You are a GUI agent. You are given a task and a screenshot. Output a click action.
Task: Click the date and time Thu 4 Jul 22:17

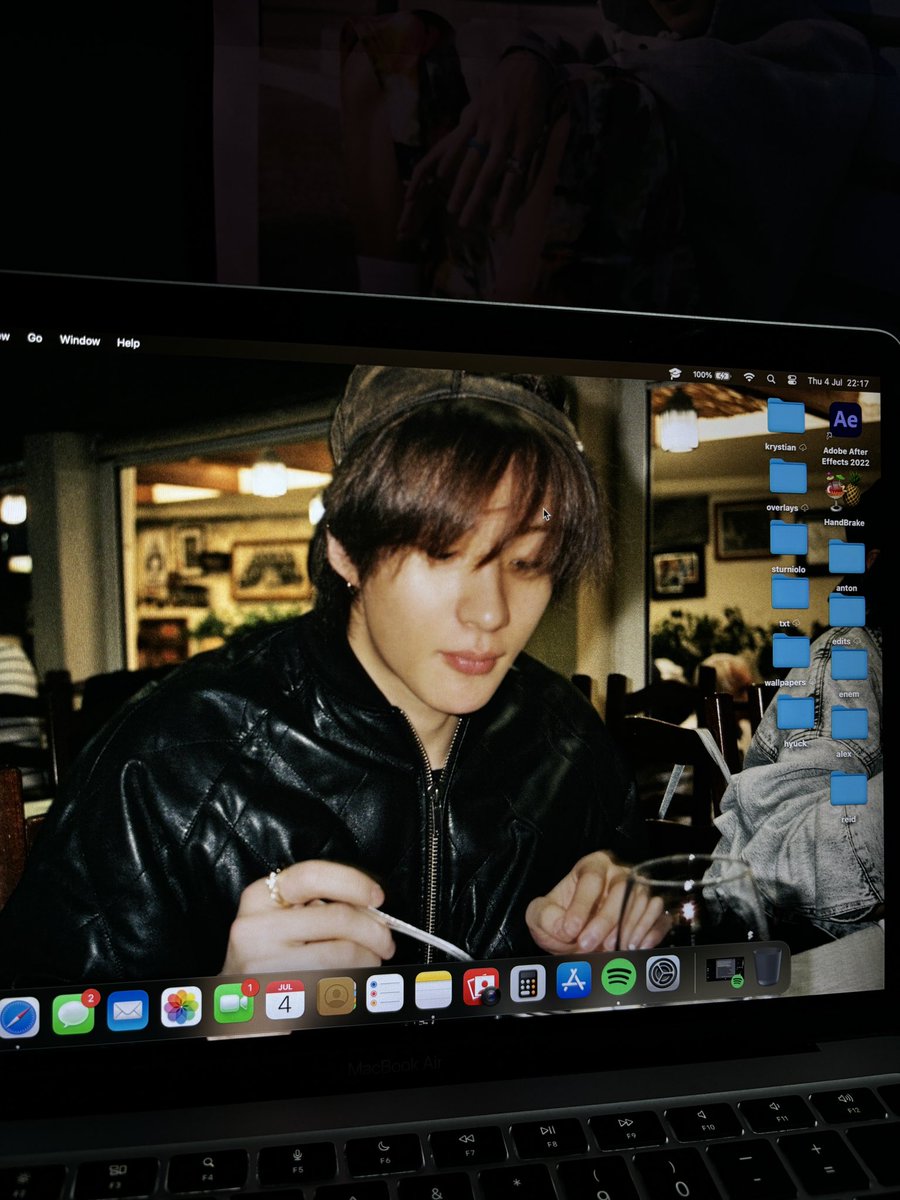pos(838,382)
